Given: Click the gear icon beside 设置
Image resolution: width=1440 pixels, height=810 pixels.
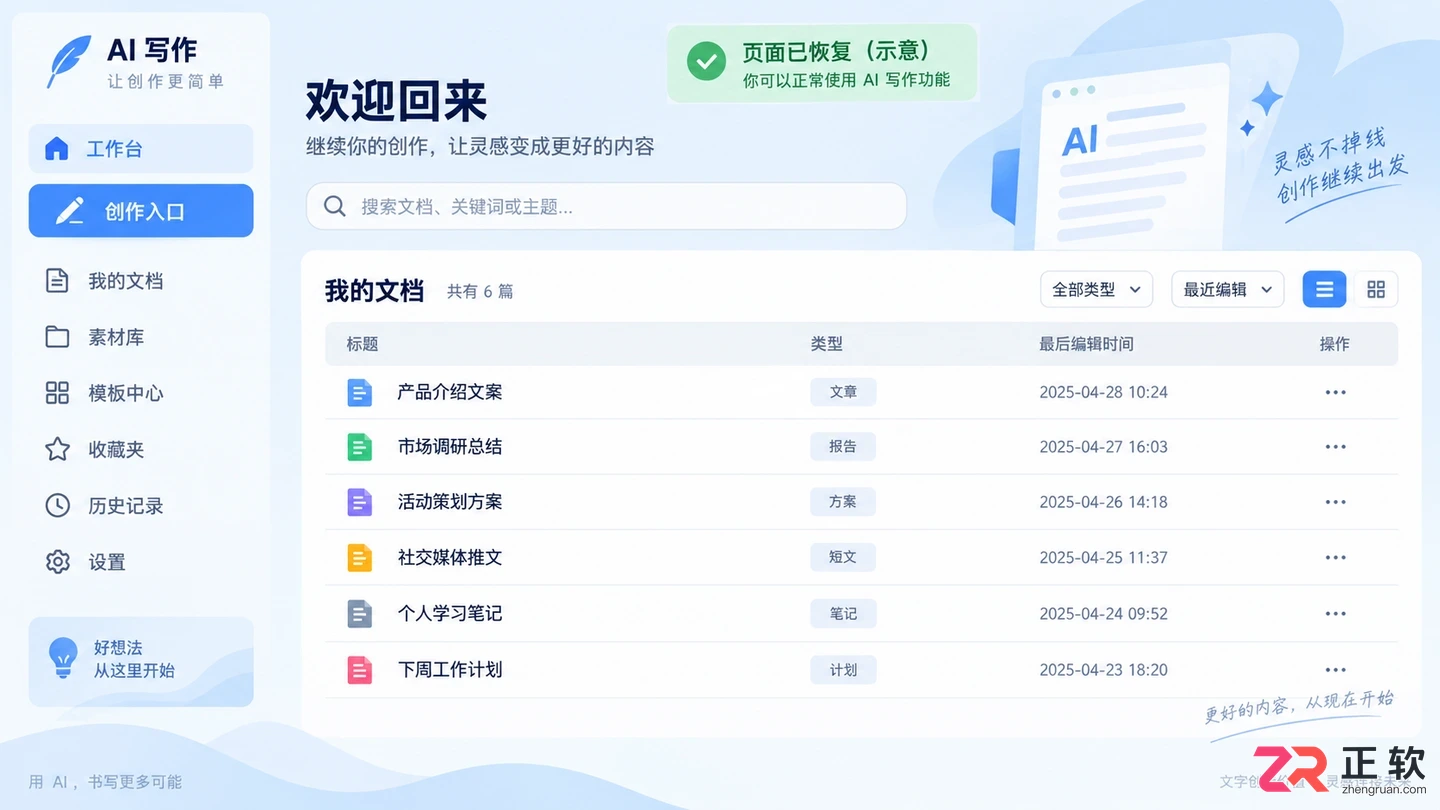Looking at the screenshot, I should click(57, 561).
